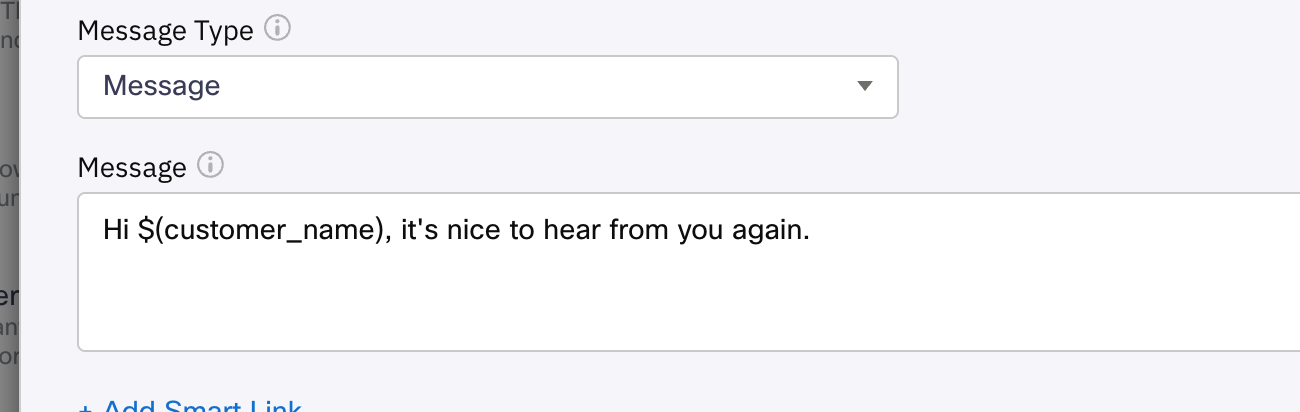Open the Add Smart Link link
The image size is (1300, 412).
click(202, 408)
